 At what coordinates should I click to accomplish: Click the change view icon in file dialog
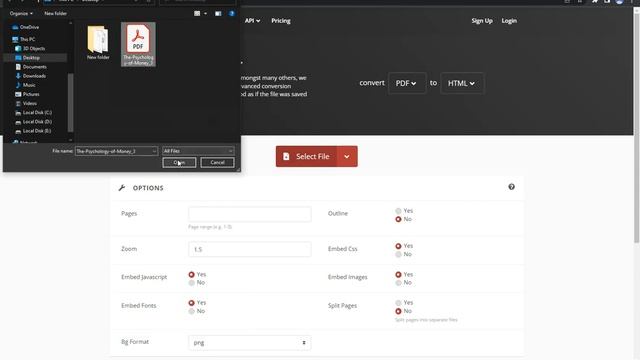[x=197, y=13]
